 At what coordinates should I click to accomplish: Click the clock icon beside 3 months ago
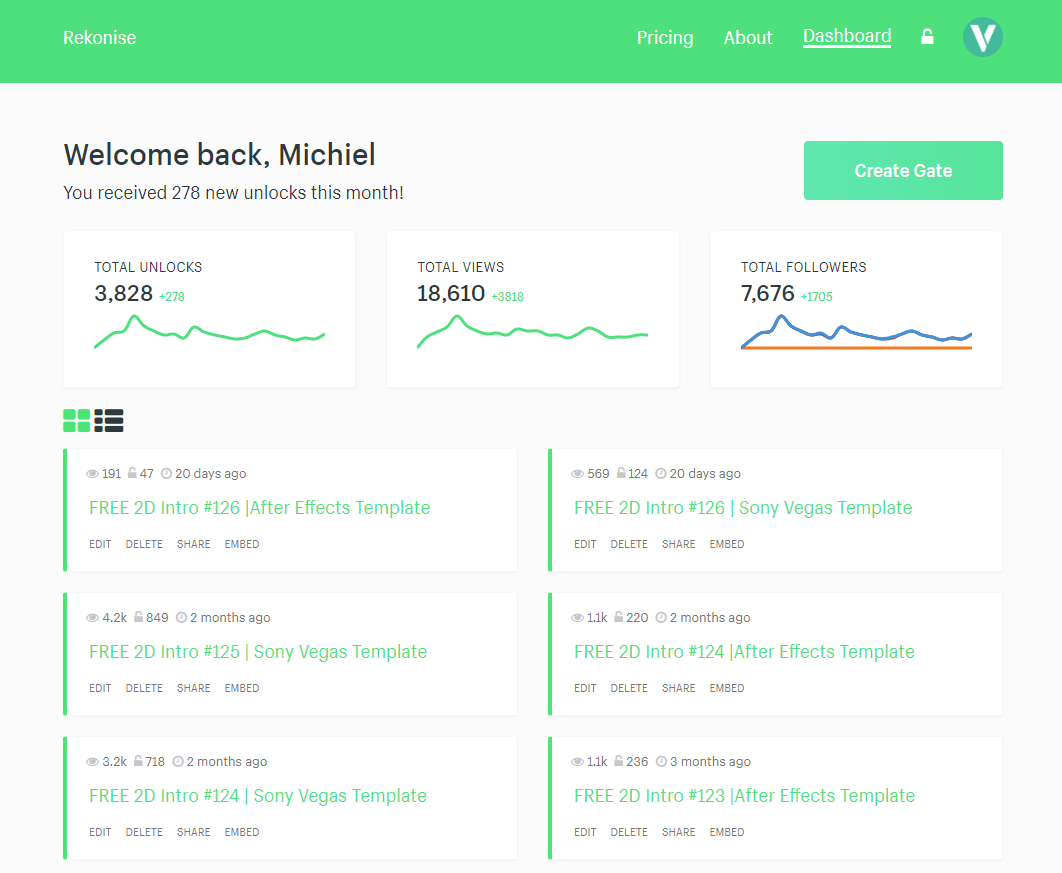point(661,761)
